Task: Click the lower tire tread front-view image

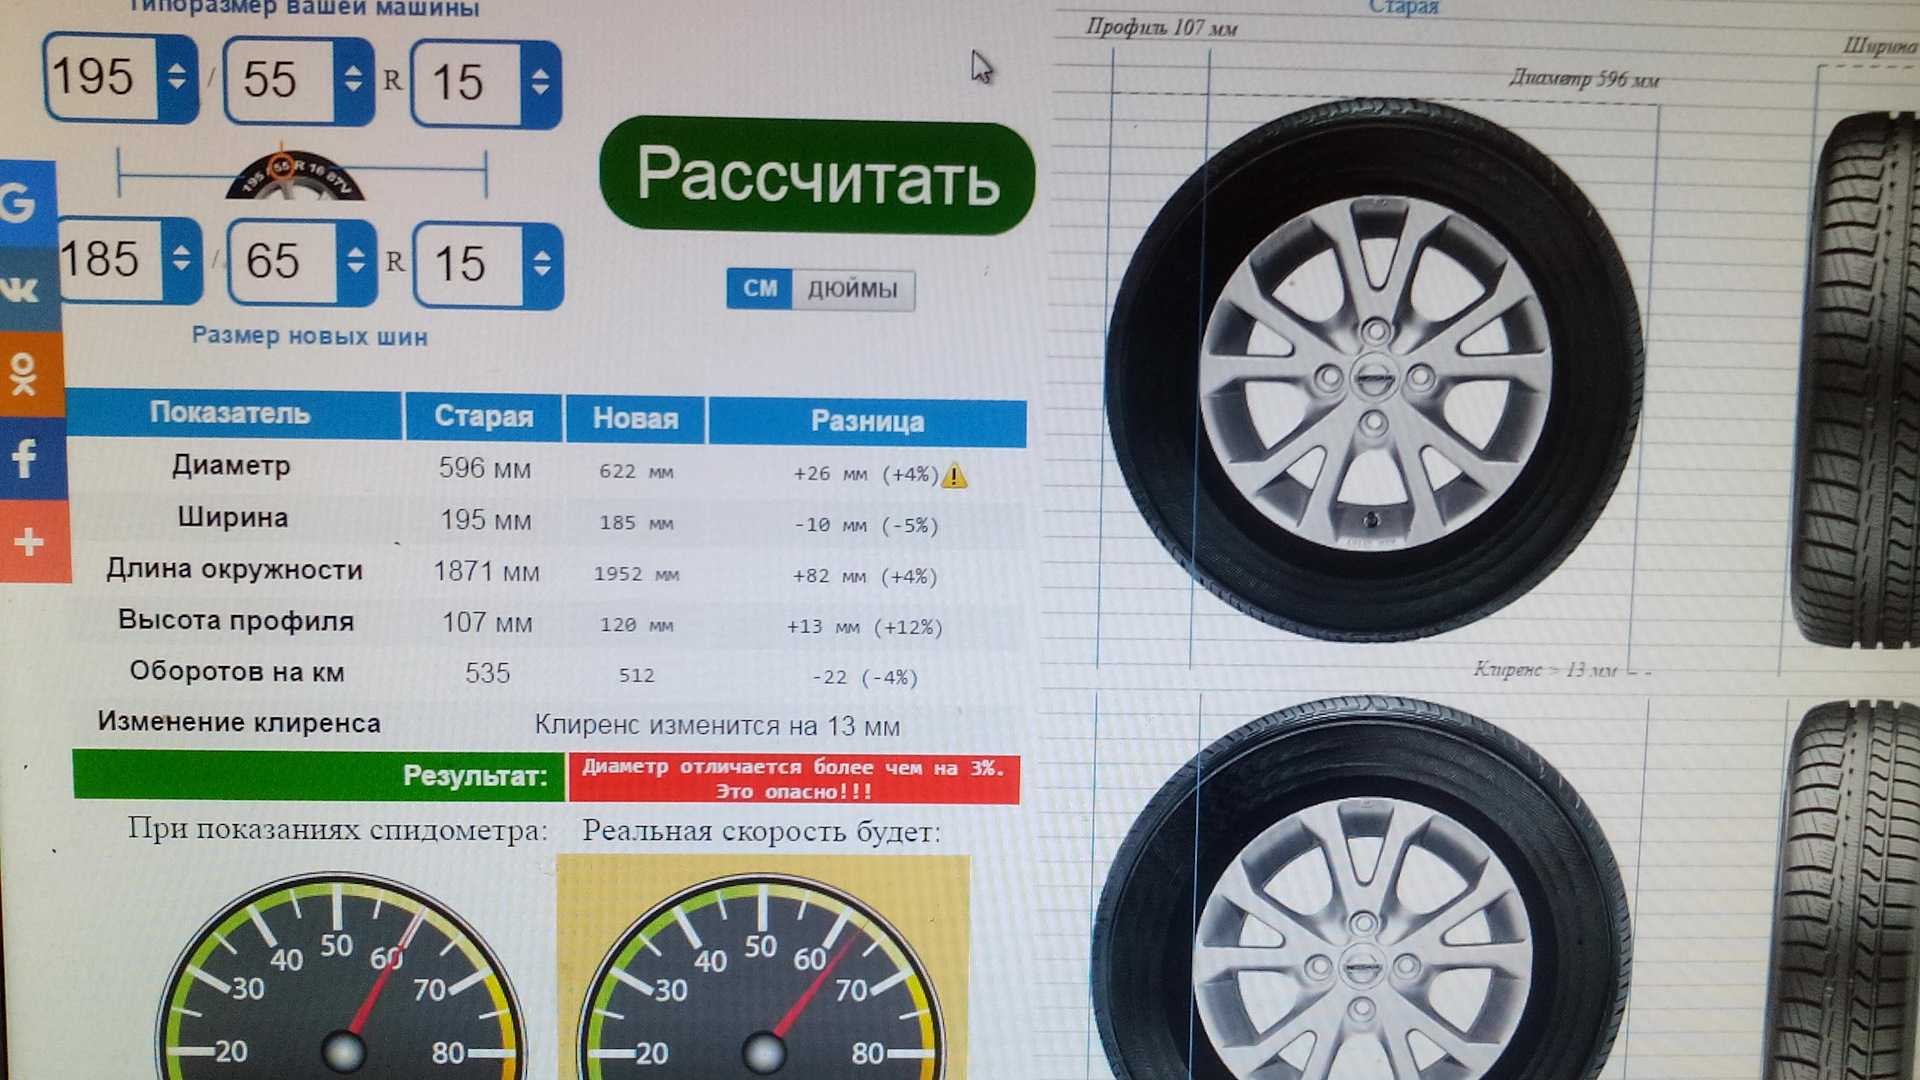Action: point(1848,890)
